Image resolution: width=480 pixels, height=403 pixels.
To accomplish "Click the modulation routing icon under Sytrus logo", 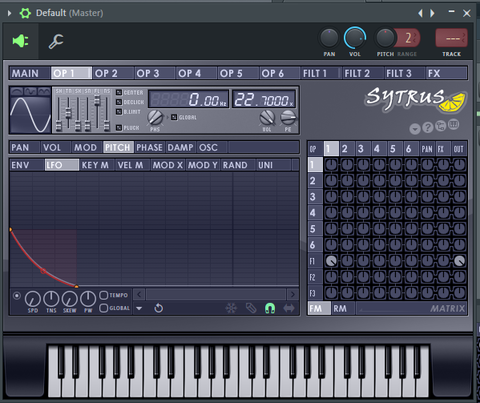I will point(441,126).
